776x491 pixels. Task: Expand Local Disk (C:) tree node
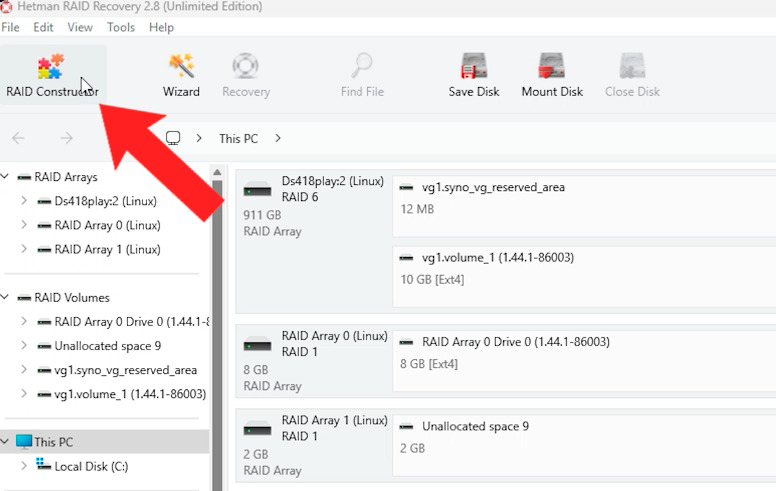tap(24, 466)
